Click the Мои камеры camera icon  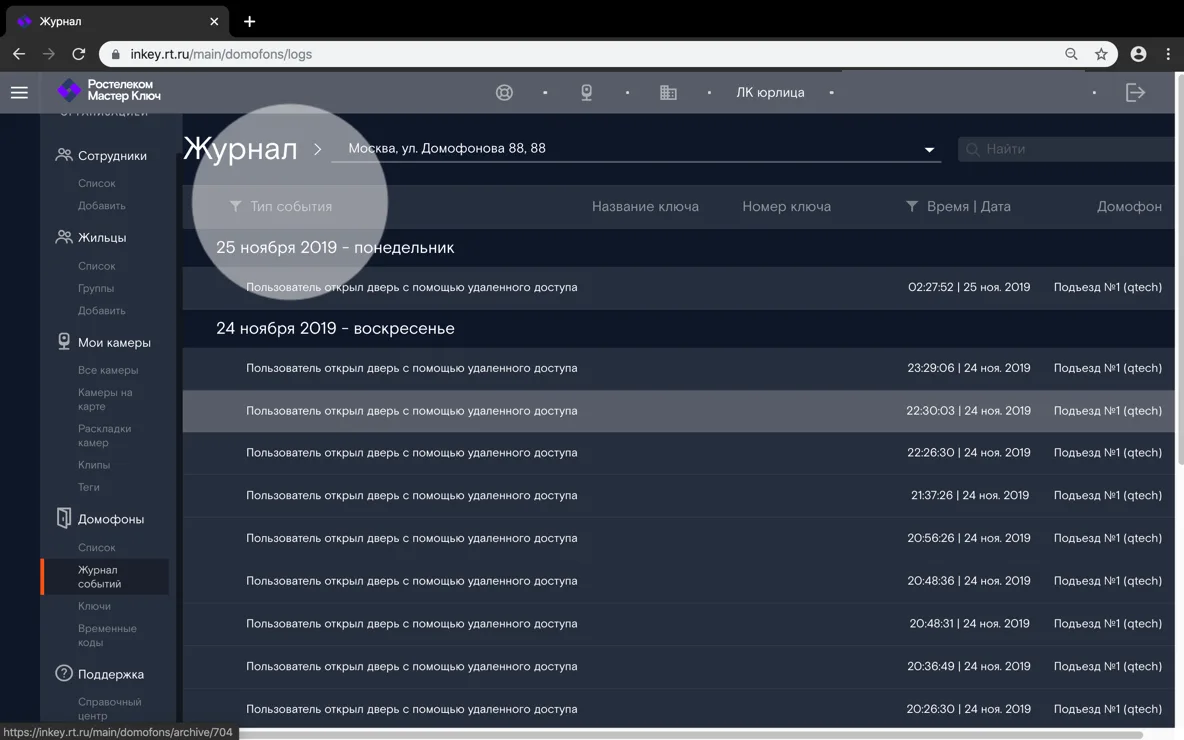[64, 341]
